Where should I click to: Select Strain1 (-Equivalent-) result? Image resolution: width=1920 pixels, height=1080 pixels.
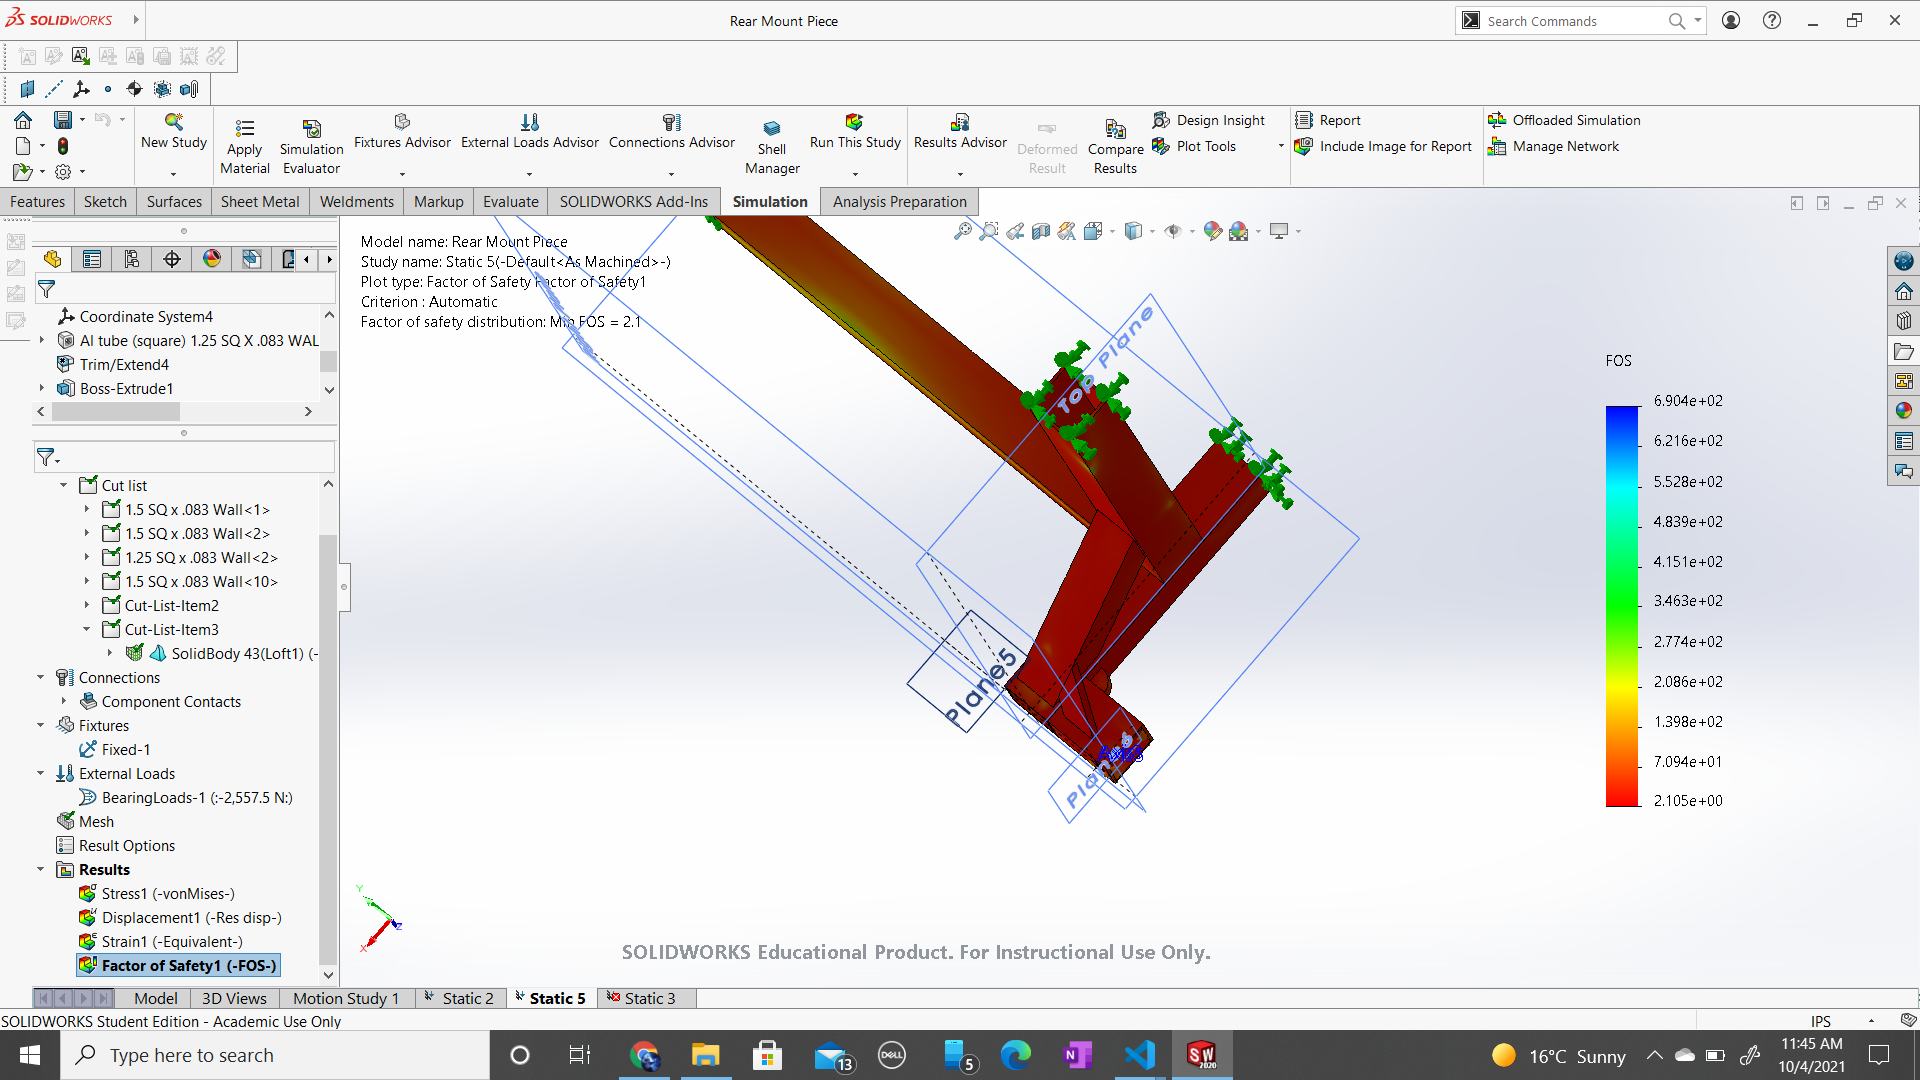point(161,941)
